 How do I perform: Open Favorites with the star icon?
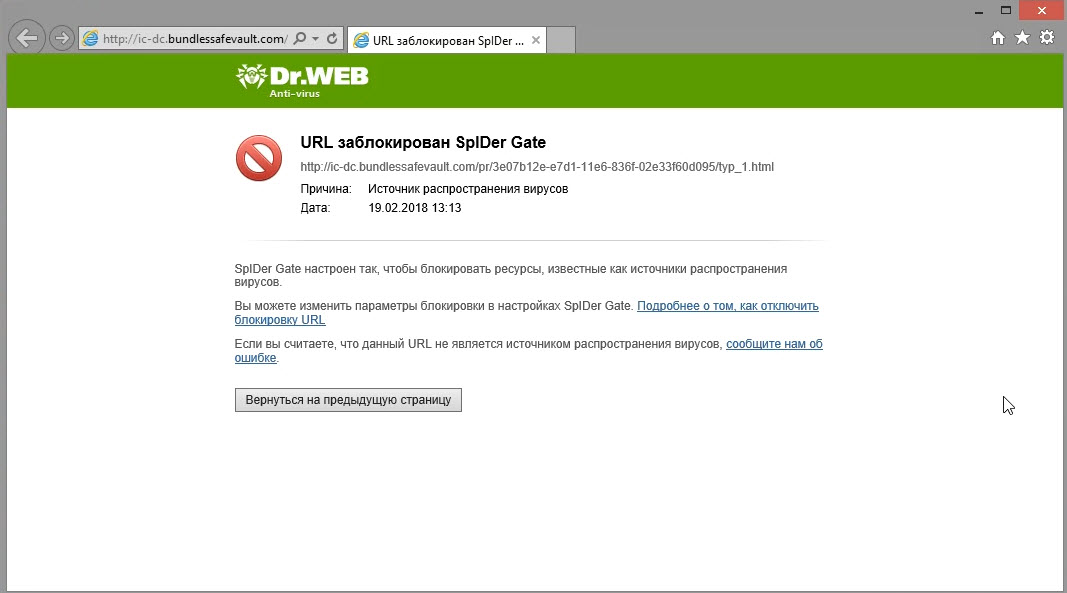tap(1022, 38)
